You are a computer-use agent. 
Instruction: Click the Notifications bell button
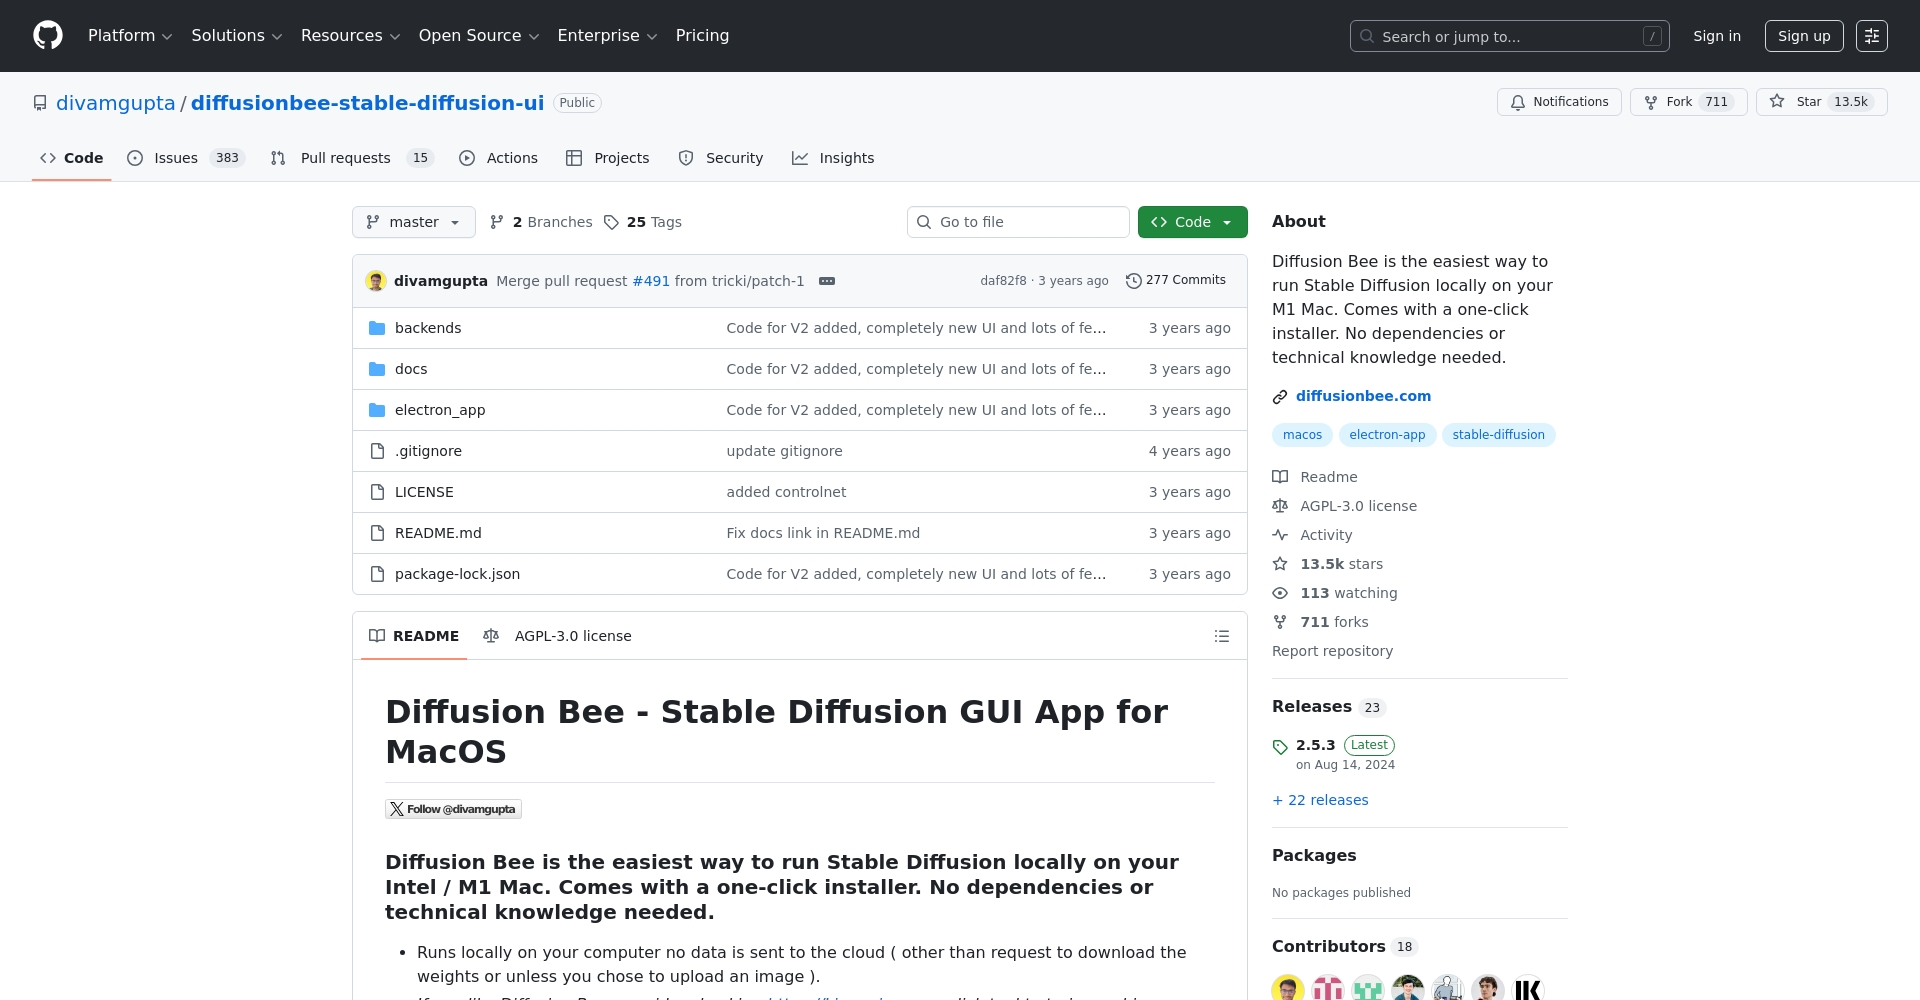1559,102
